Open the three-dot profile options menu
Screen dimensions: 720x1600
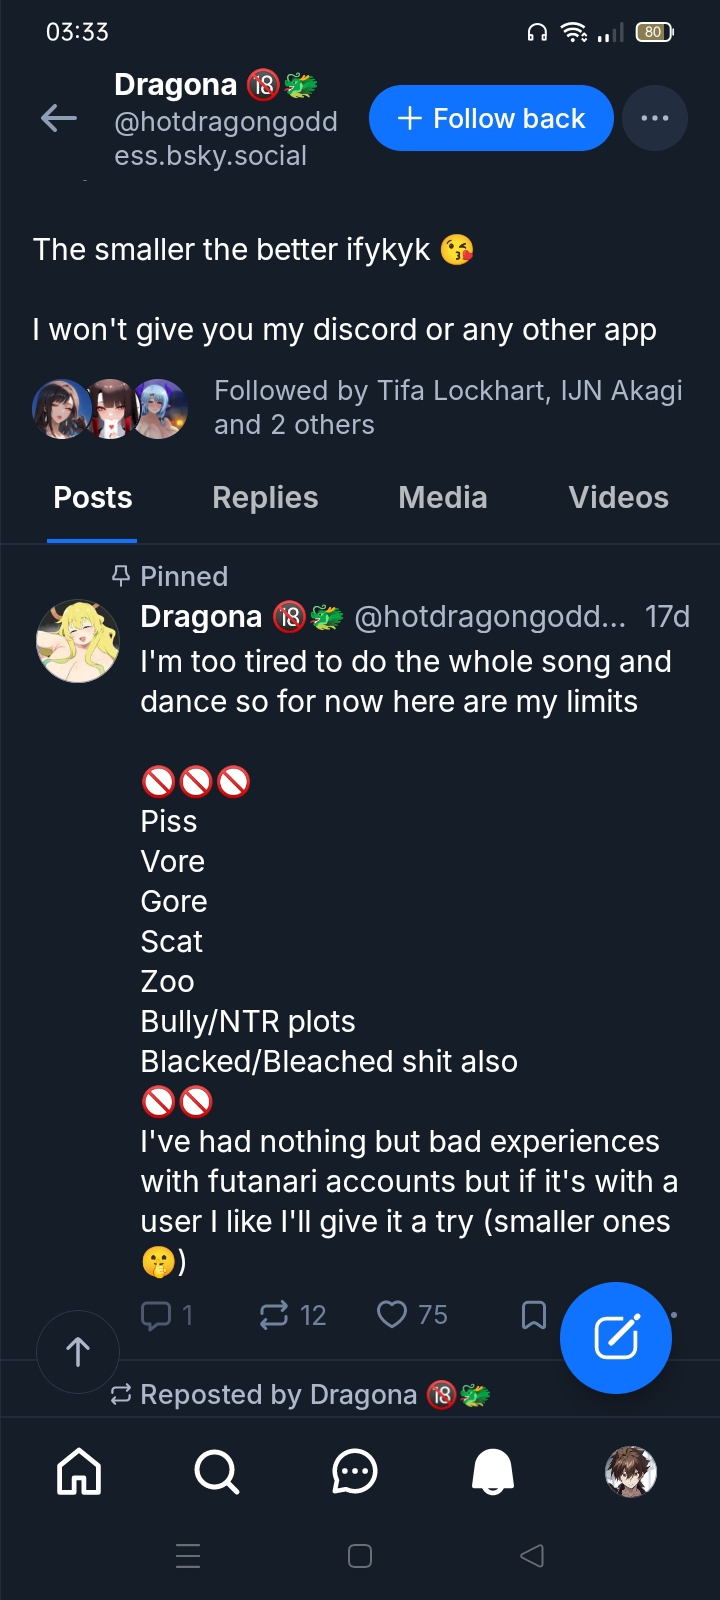pos(654,118)
